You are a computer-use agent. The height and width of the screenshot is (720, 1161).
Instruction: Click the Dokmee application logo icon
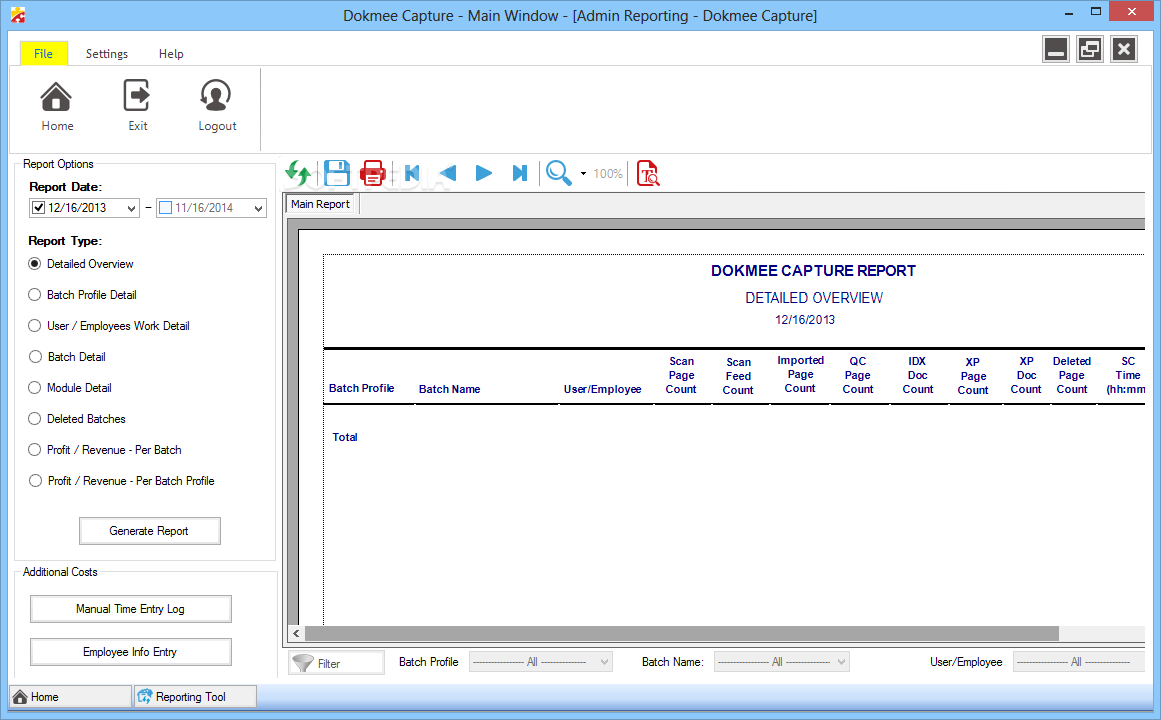pos(18,15)
